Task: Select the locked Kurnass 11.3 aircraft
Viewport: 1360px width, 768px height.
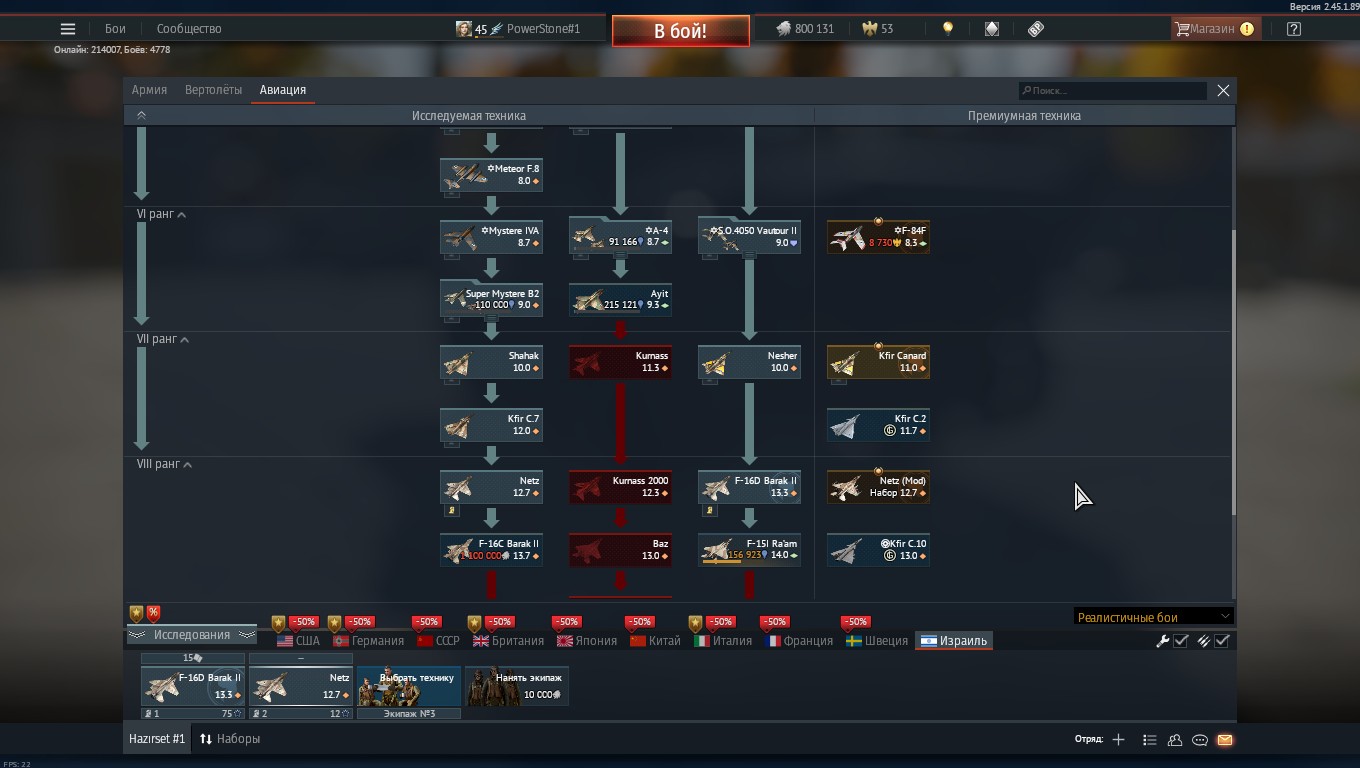Action: pyautogui.click(x=620, y=362)
